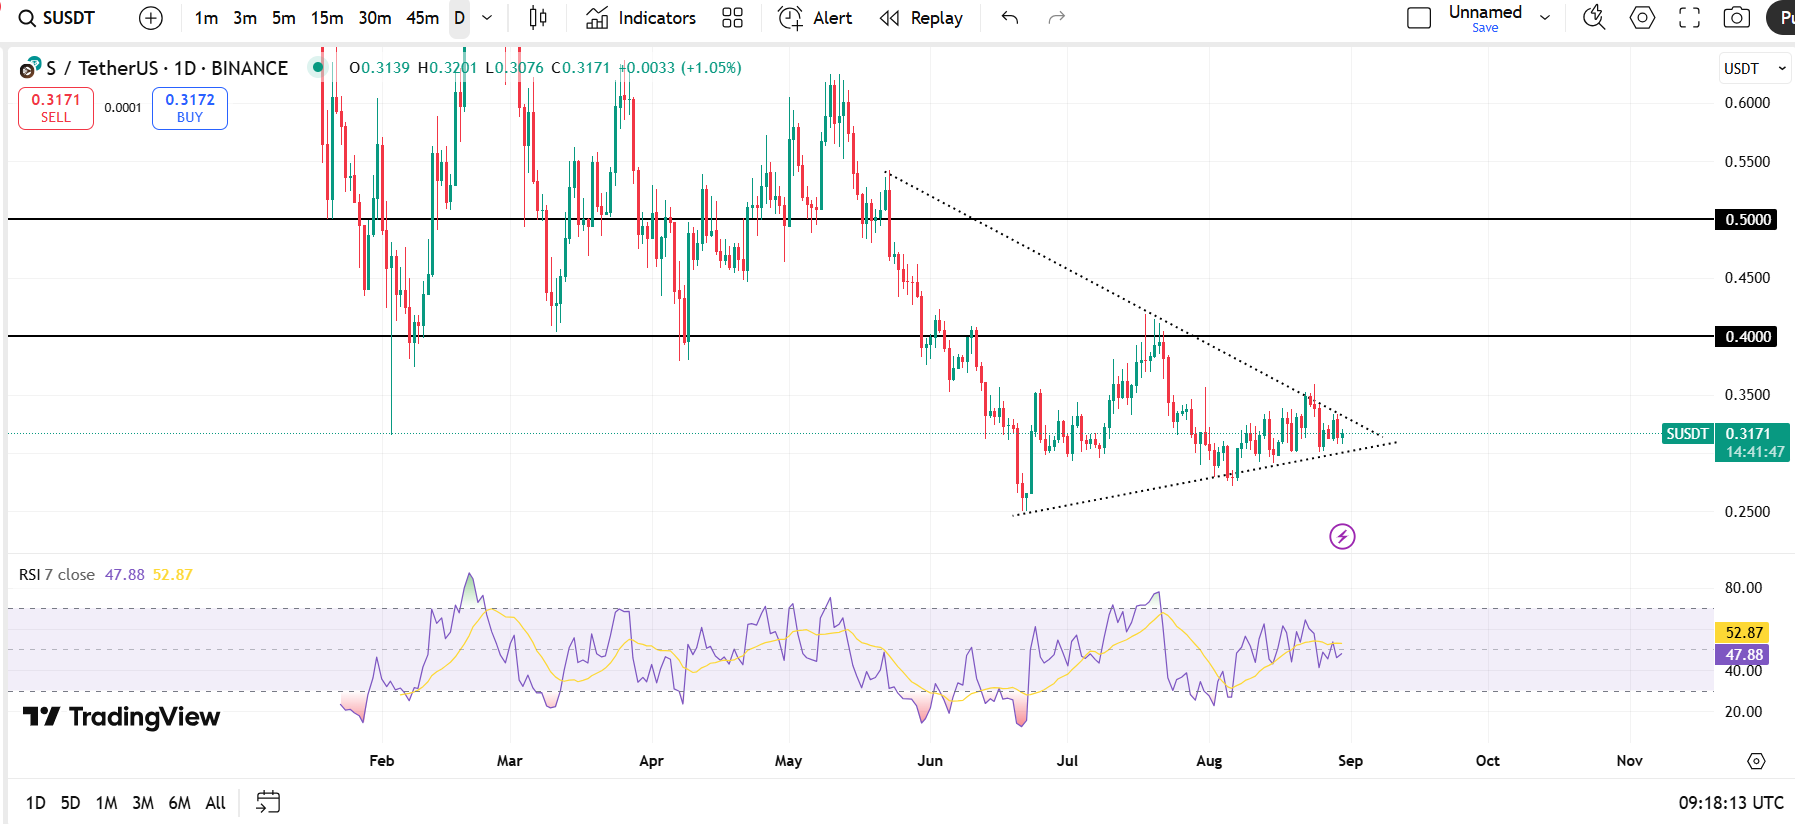This screenshot has width=1795, height=824.
Task: Expand the Unnamed layout menu arrow
Action: pyautogui.click(x=1545, y=18)
